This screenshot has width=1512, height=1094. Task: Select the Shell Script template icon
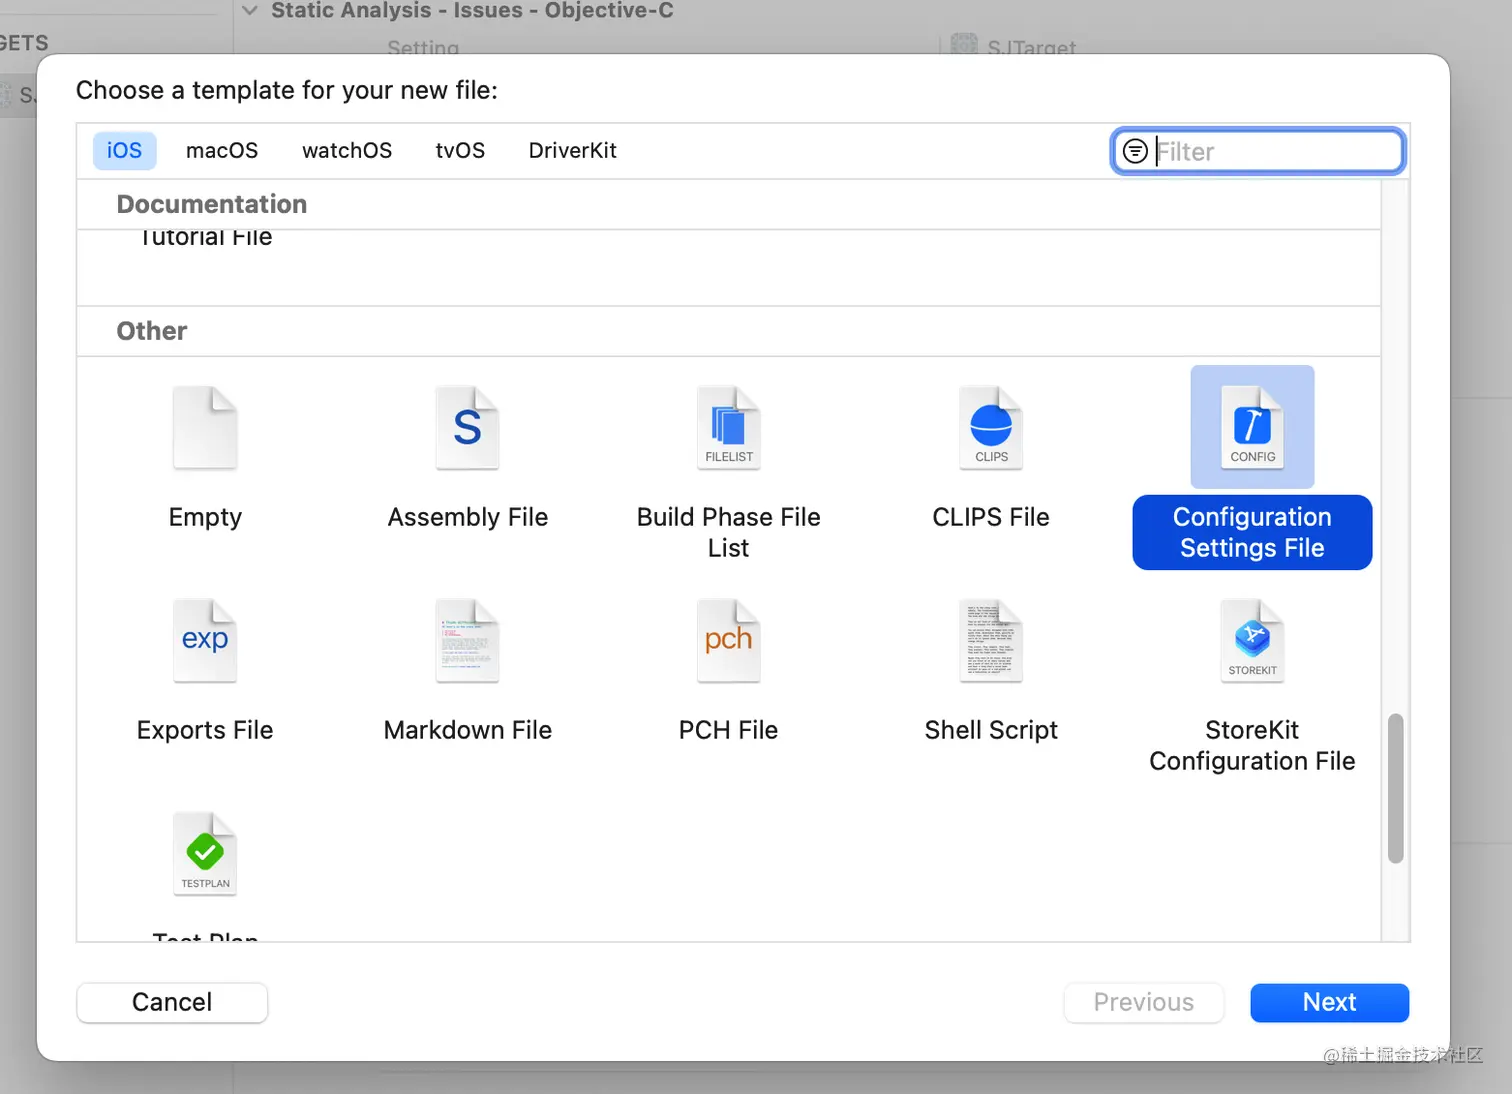click(991, 641)
